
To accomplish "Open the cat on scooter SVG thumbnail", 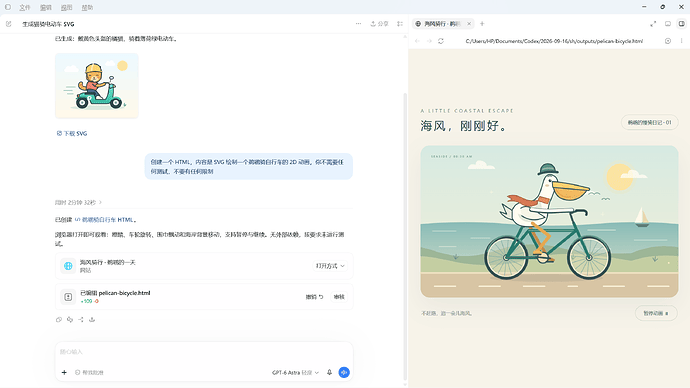I will [x=97, y=86].
